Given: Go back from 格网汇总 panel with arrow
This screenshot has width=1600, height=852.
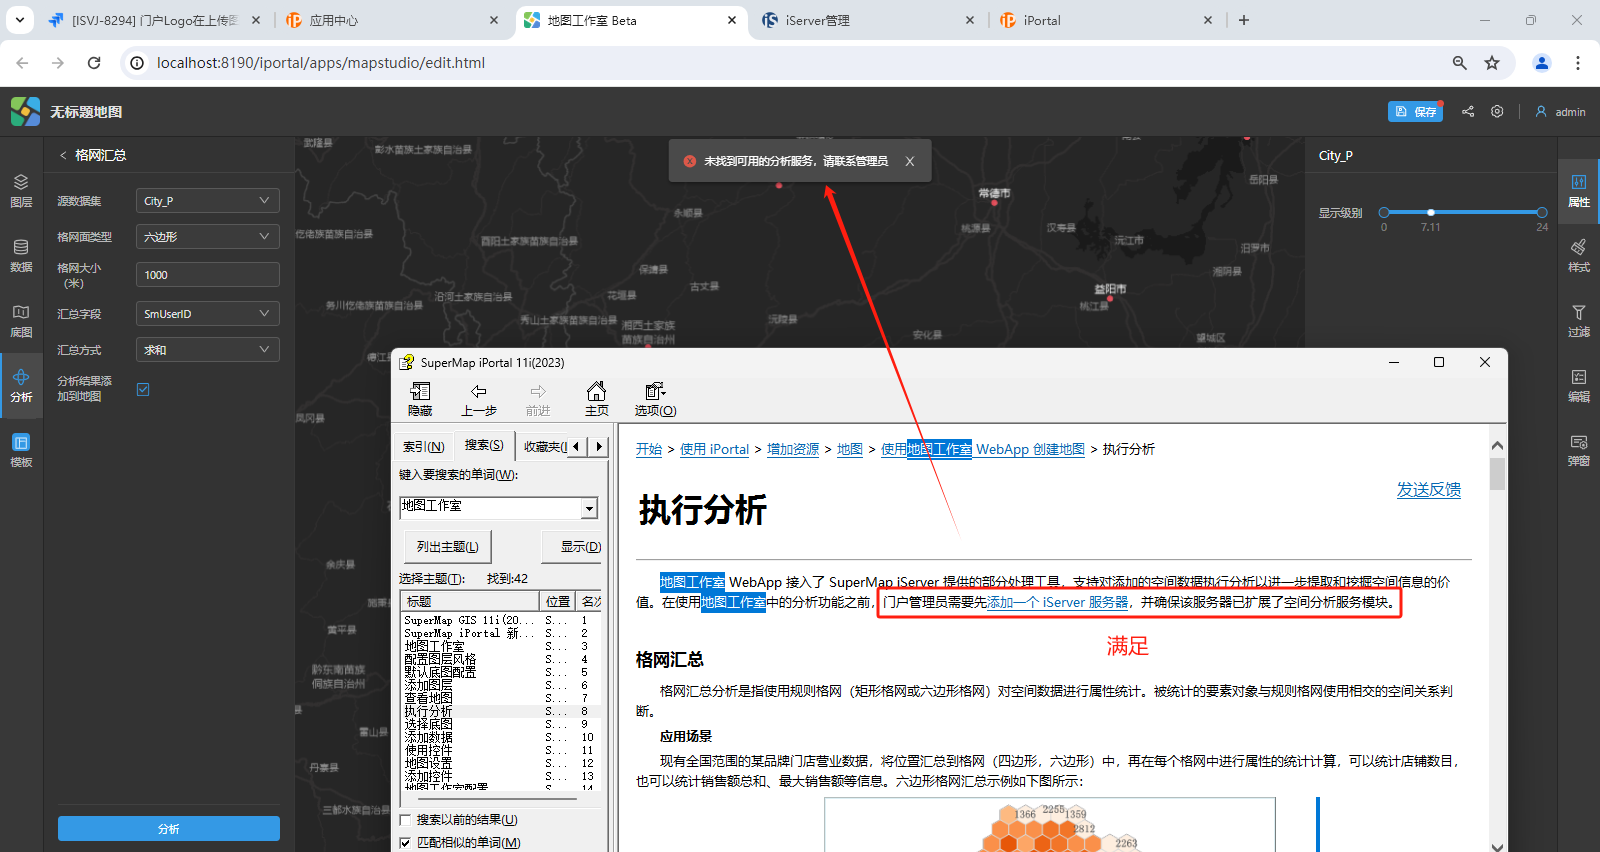Looking at the screenshot, I should click(63, 155).
